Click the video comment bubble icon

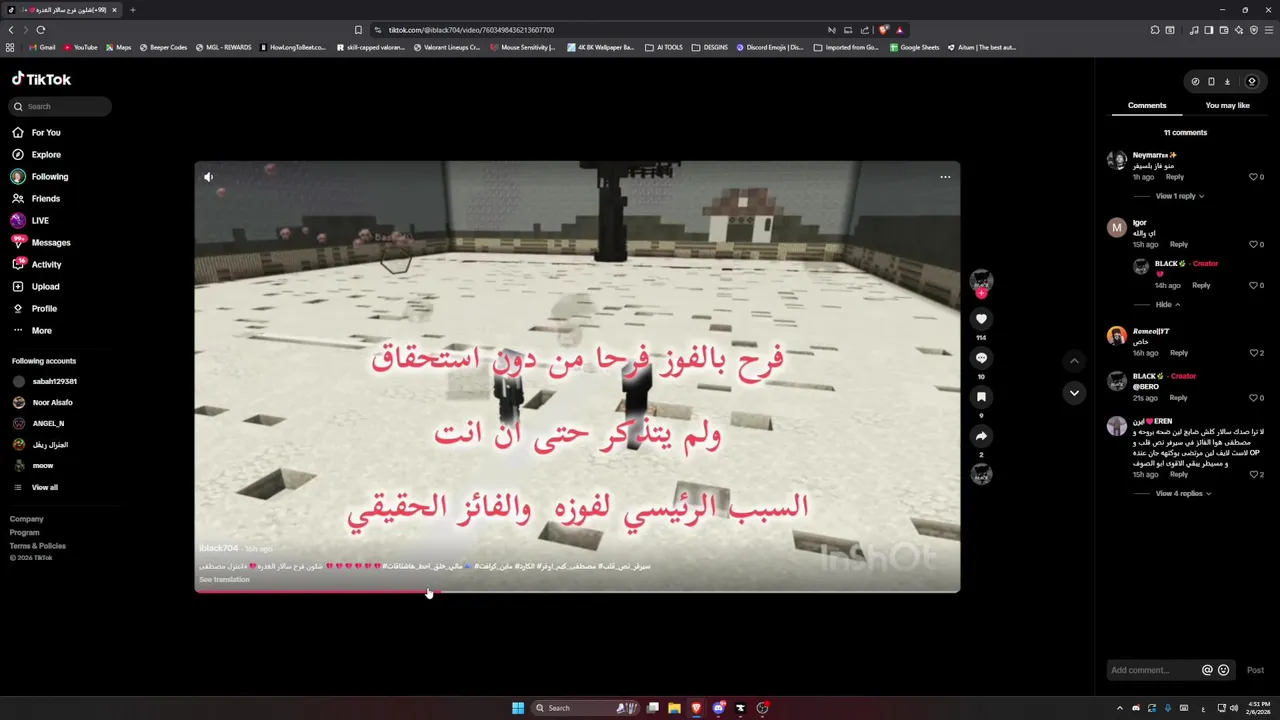[981, 358]
